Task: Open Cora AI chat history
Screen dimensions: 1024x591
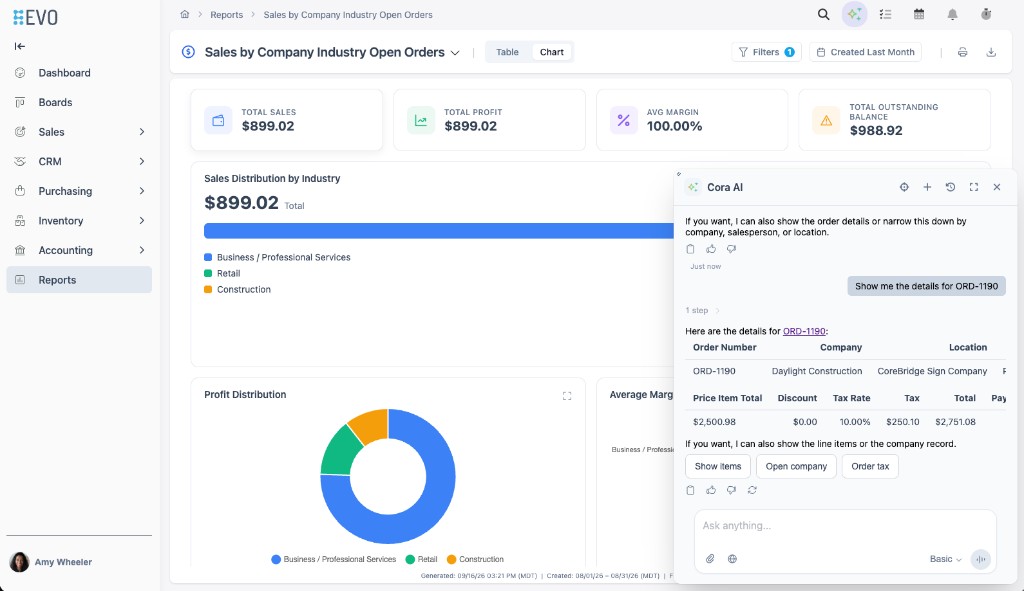Action: pos(950,187)
